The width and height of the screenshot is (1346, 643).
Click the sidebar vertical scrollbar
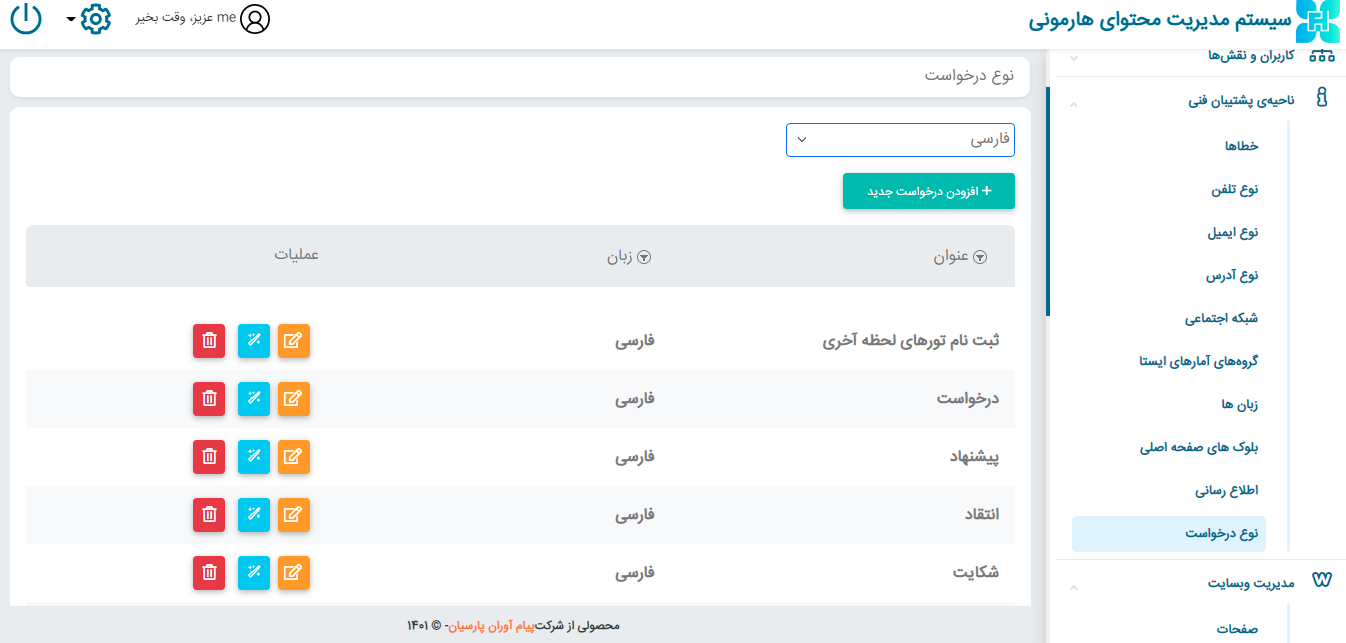click(1048, 200)
